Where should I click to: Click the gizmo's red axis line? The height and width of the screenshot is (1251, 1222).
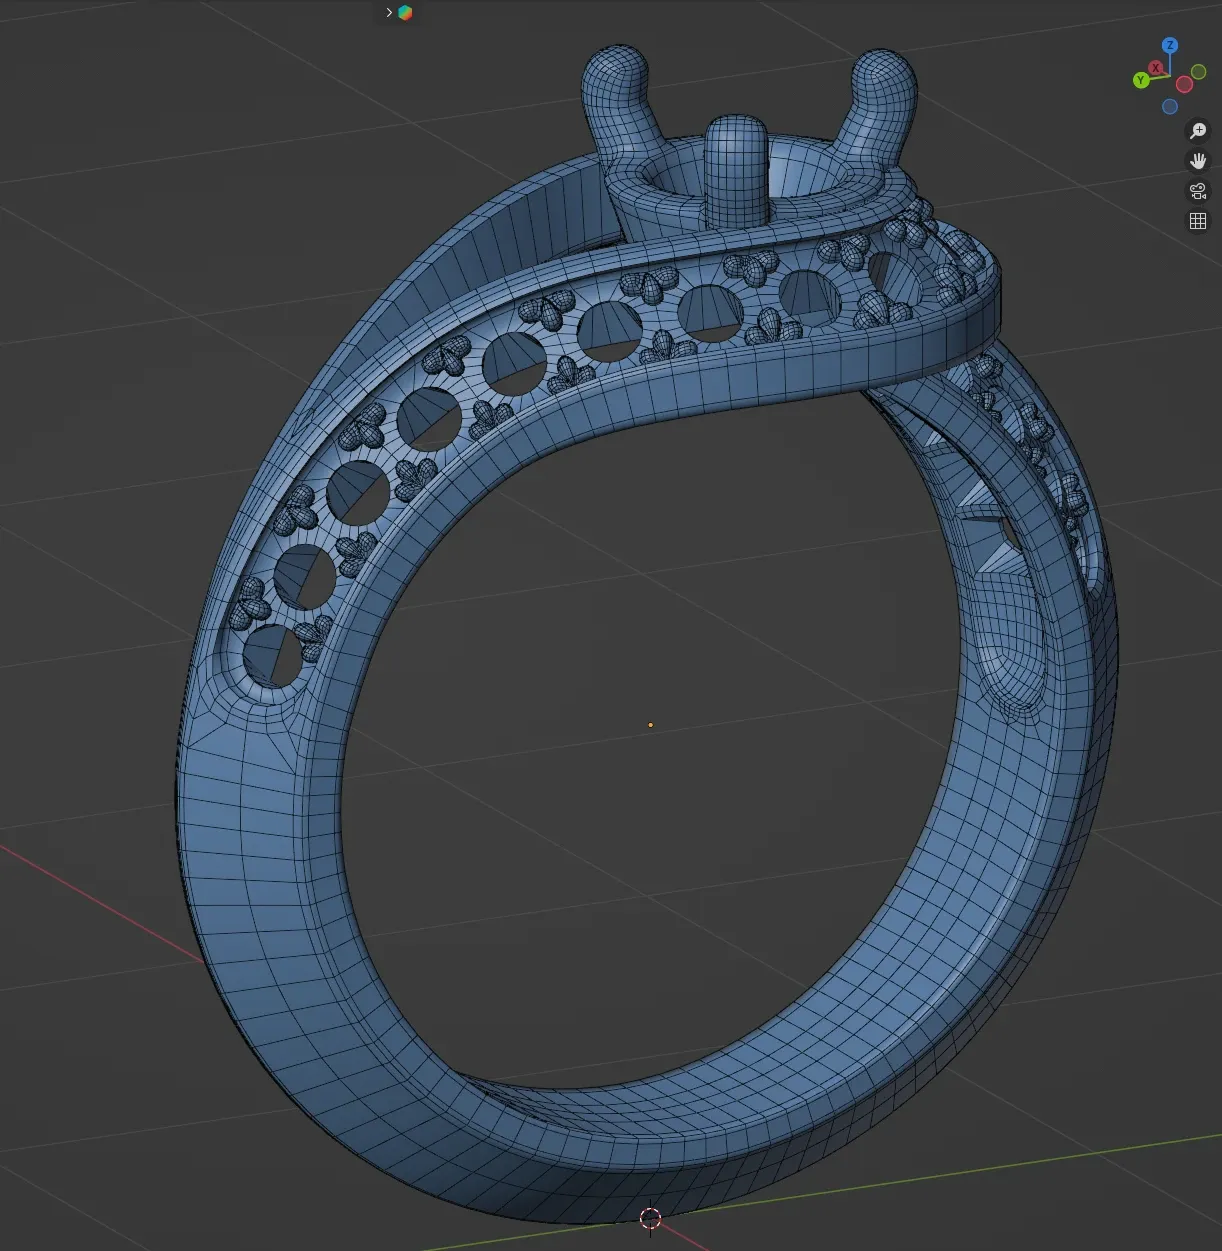[1163, 72]
